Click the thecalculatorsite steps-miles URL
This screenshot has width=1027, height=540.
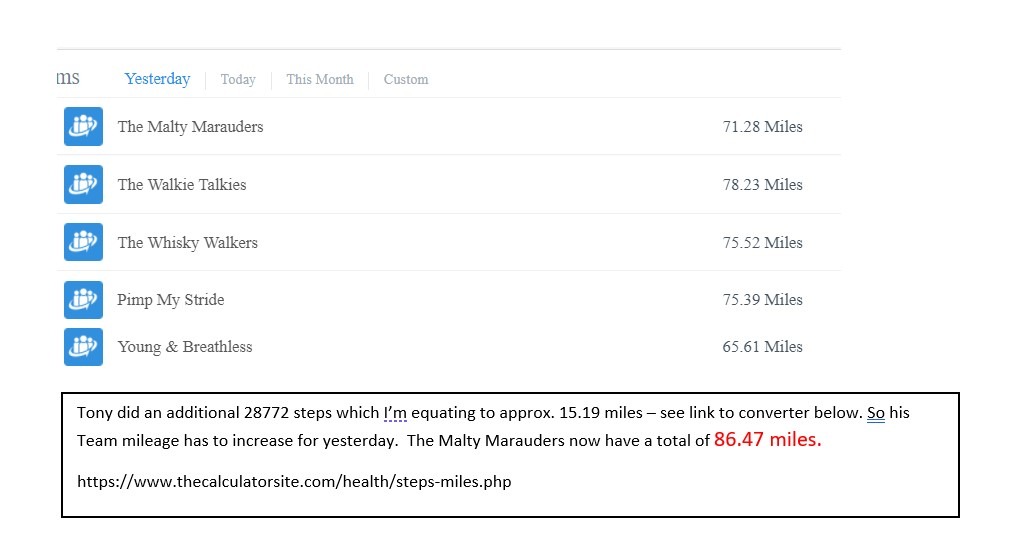(294, 482)
